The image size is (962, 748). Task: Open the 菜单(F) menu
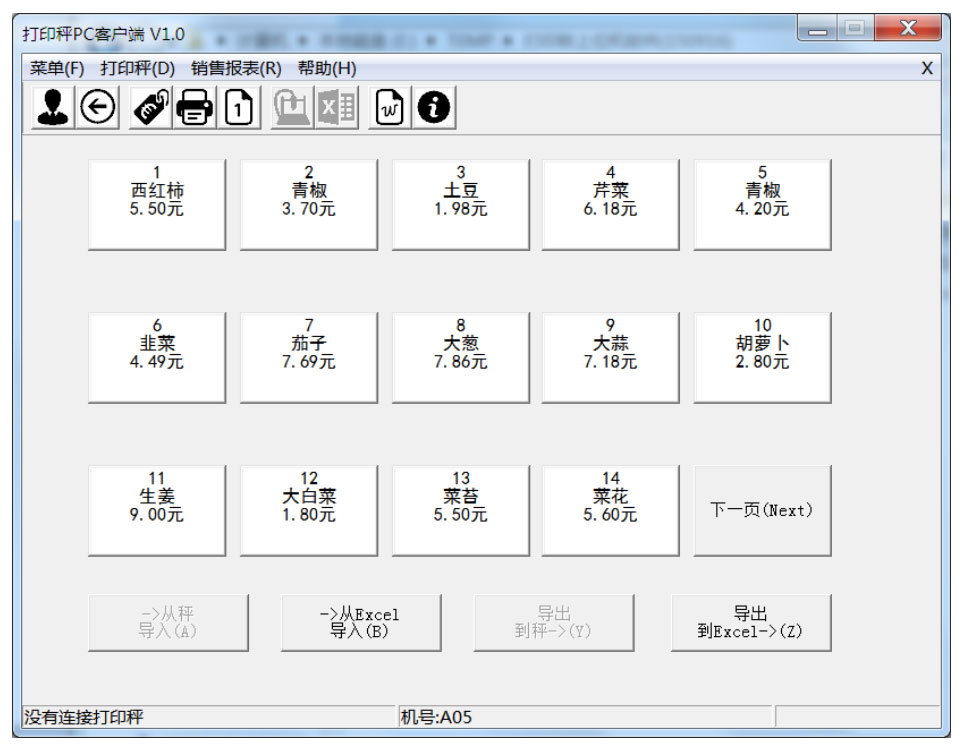click(x=57, y=68)
